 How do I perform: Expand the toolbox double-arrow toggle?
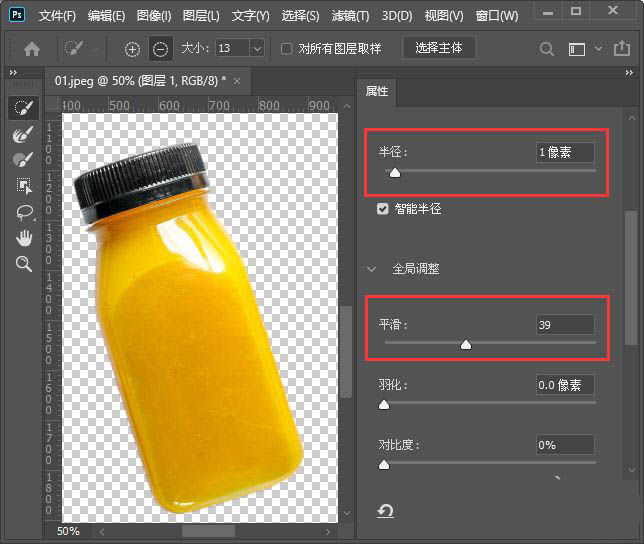tap(13, 73)
